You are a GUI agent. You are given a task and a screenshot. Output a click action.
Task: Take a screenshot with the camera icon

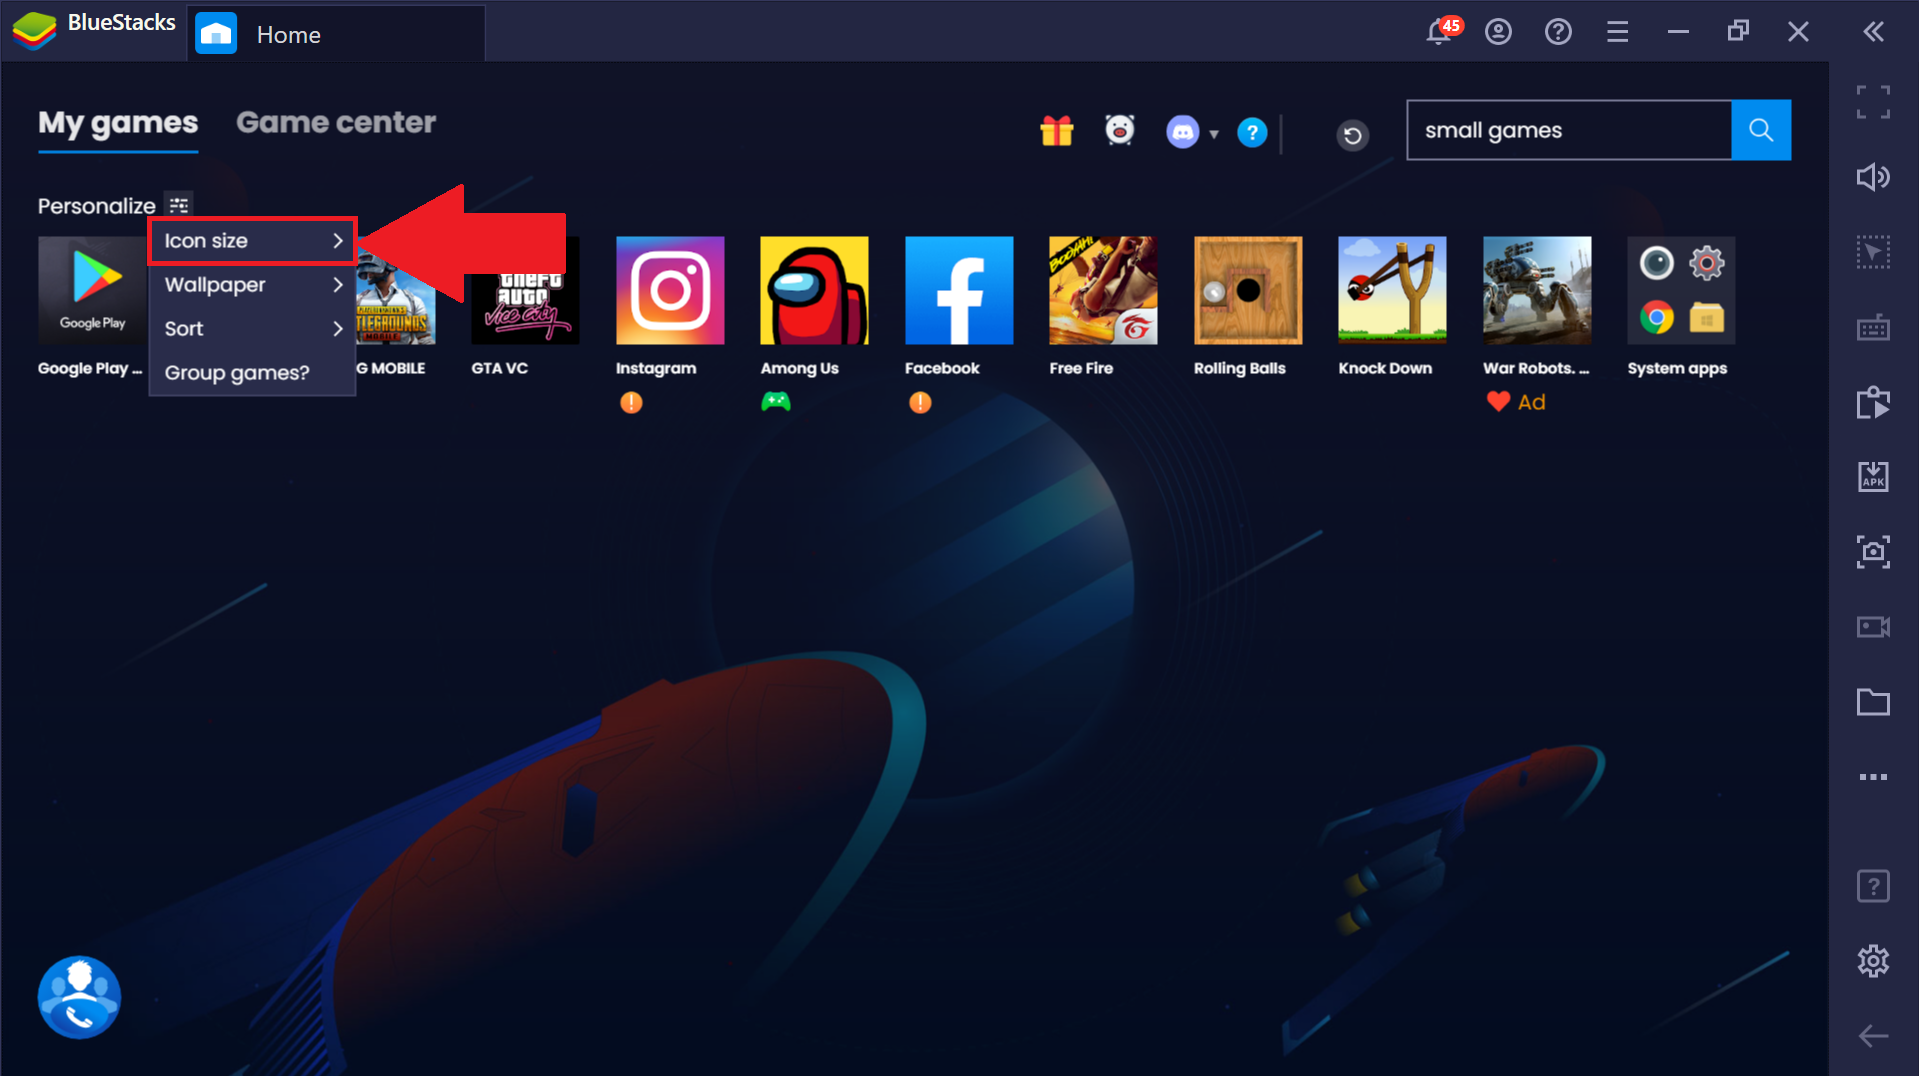pos(1873,551)
